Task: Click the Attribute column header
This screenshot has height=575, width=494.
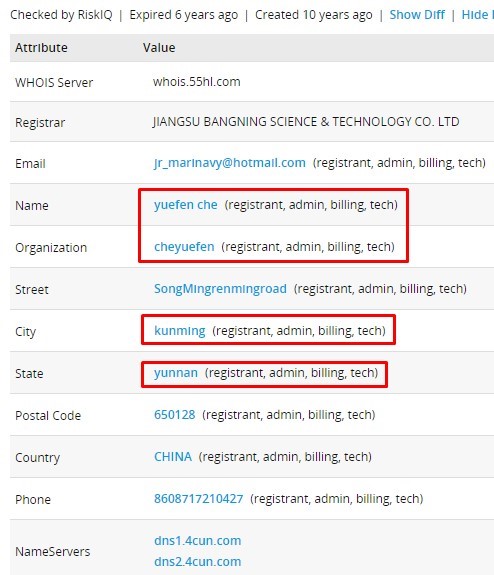Action: 41,48
